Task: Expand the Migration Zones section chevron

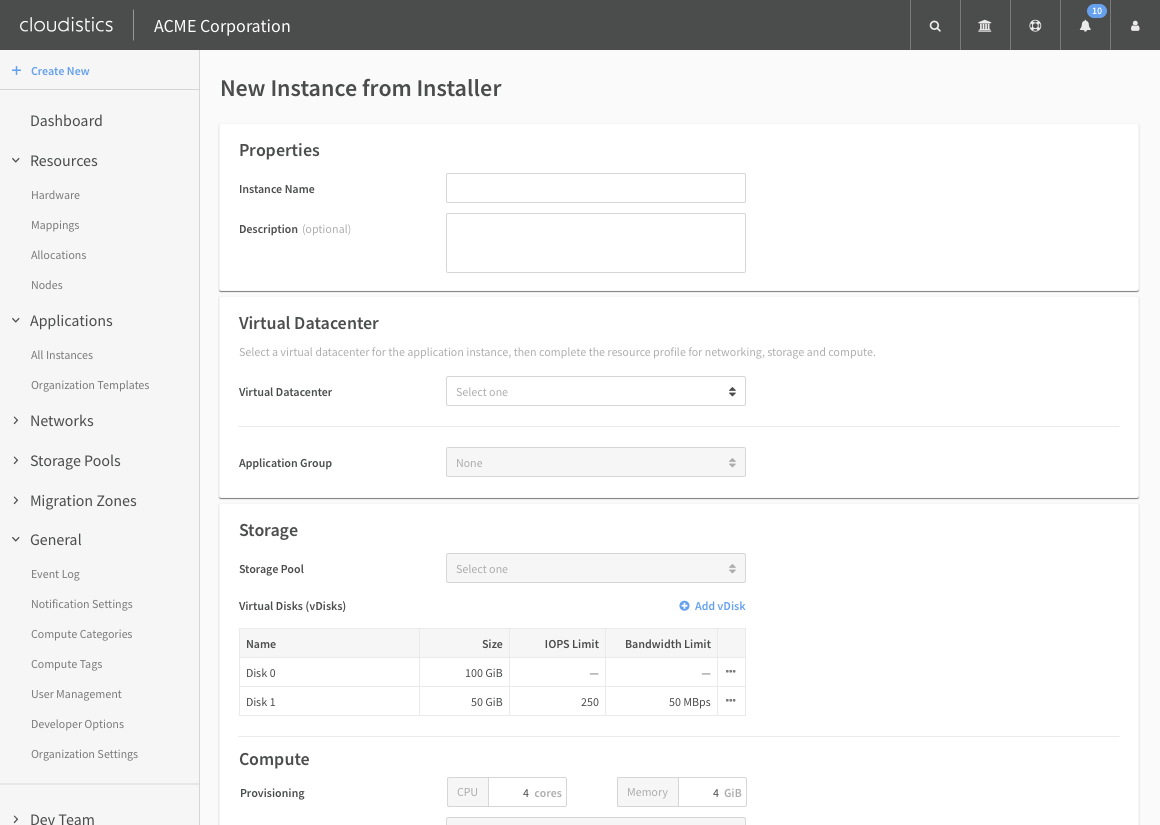Action: pos(16,500)
